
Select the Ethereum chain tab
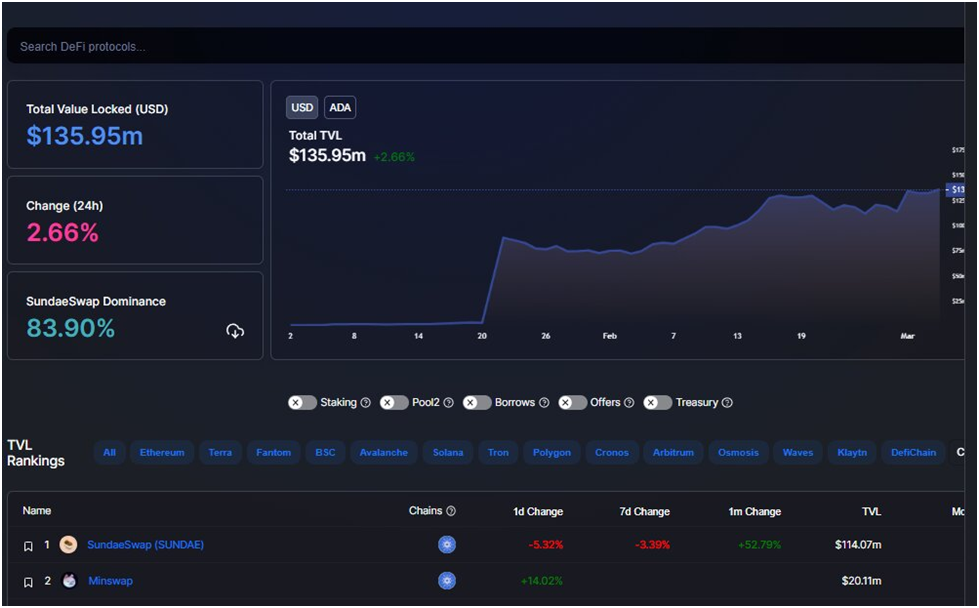(162, 453)
